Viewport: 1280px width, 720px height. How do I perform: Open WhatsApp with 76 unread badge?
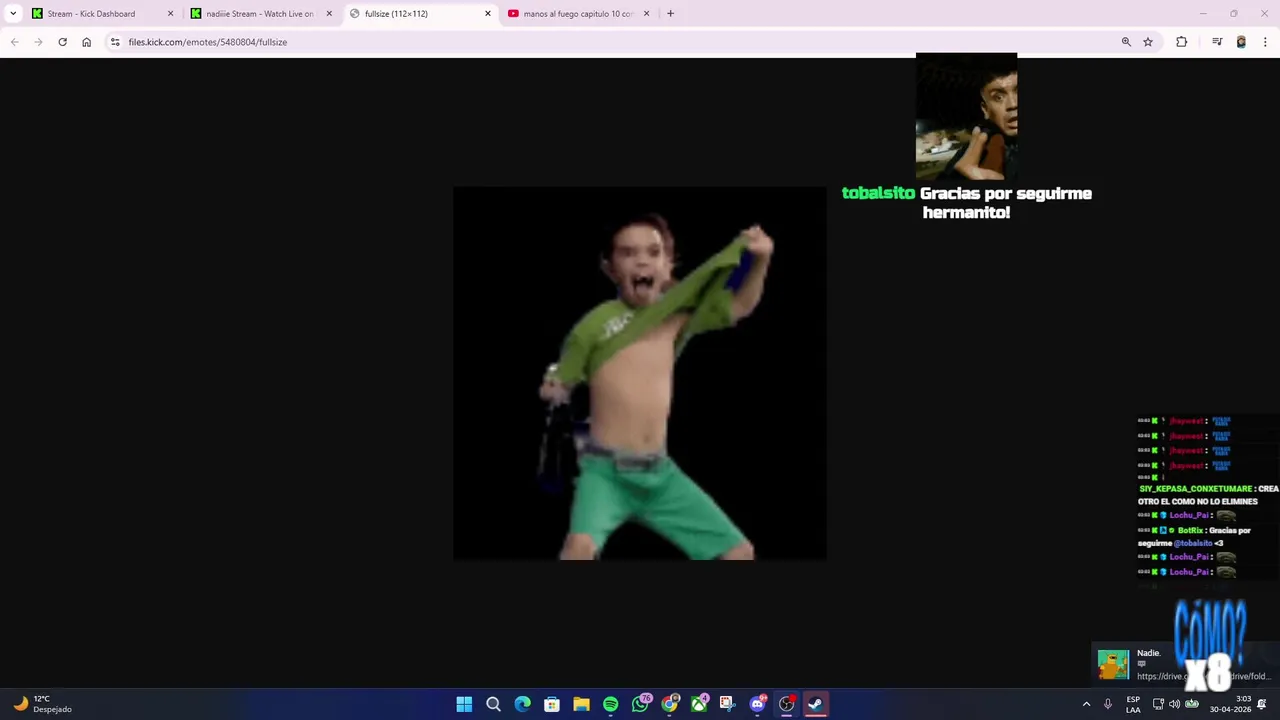[x=640, y=704]
